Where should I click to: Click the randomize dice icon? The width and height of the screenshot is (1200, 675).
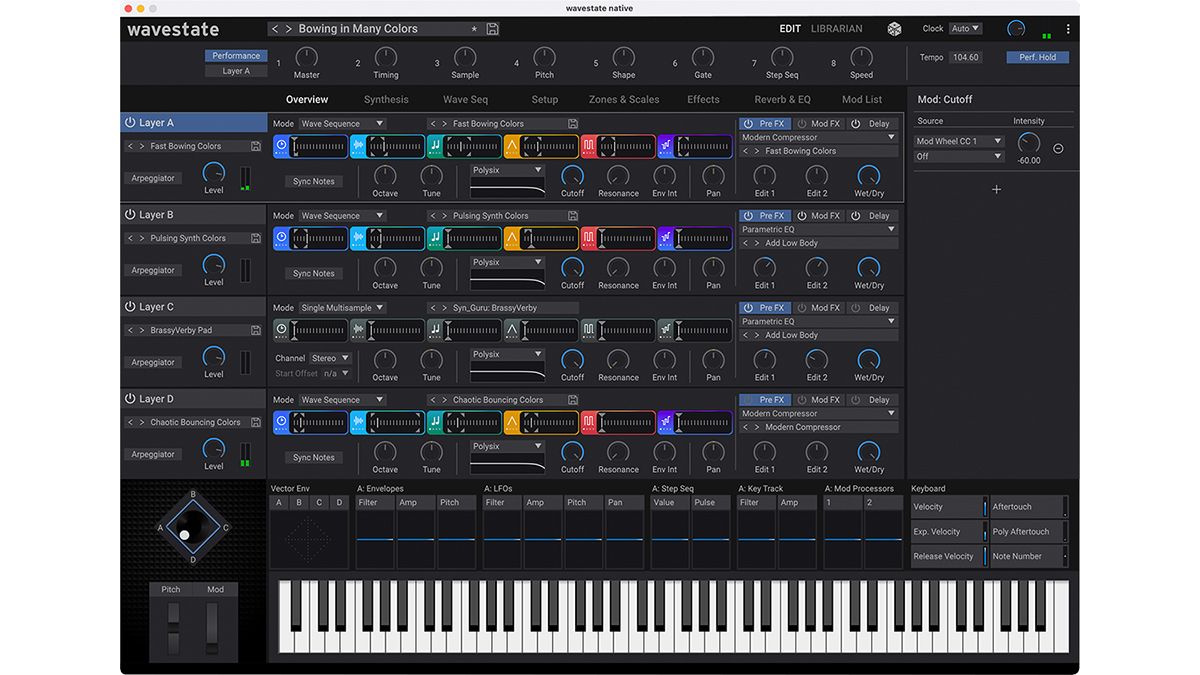[x=894, y=29]
